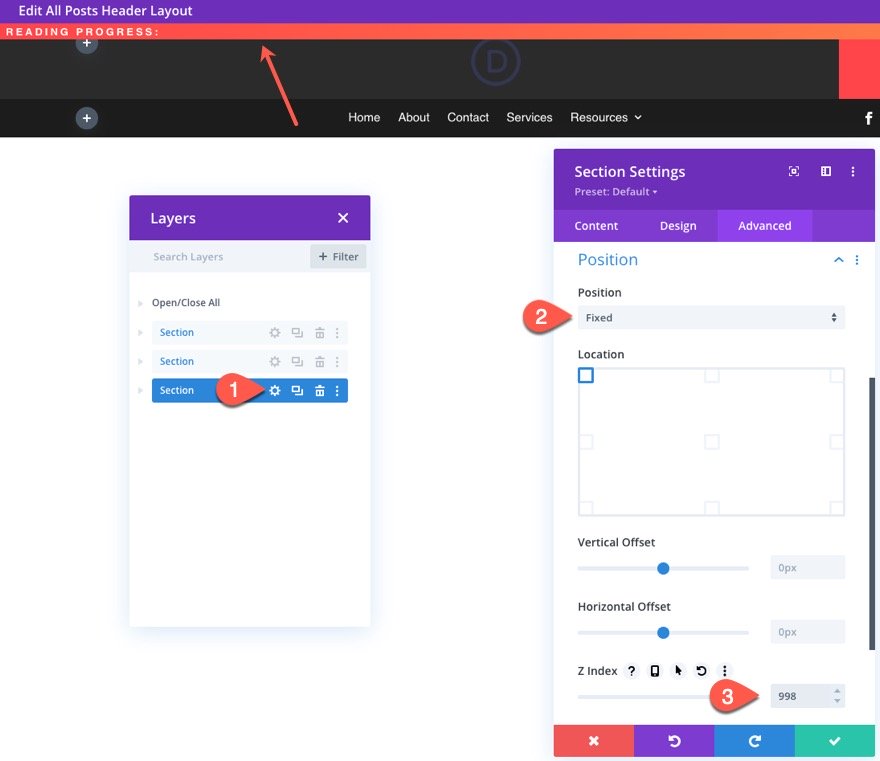The width and height of the screenshot is (880, 761).
Task: Open more options of highlighted Section layer
Action: pos(337,391)
